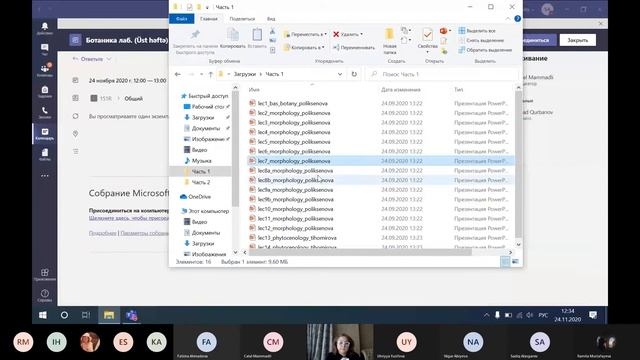Open the Windows Start button
This screenshot has width=640, height=360.
[x=42, y=315]
